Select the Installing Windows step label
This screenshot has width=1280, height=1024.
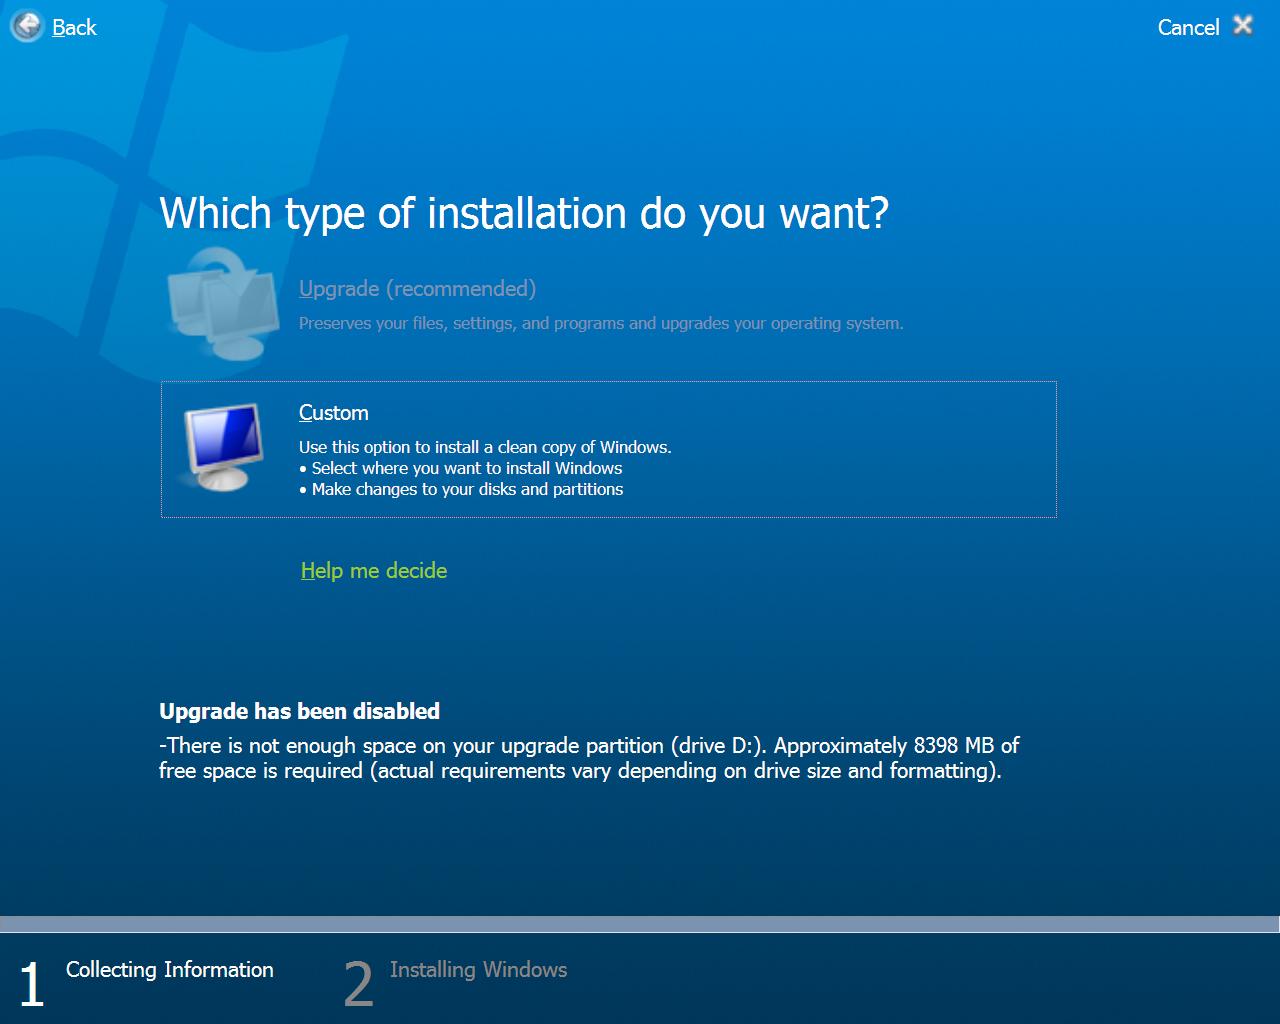coord(478,970)
